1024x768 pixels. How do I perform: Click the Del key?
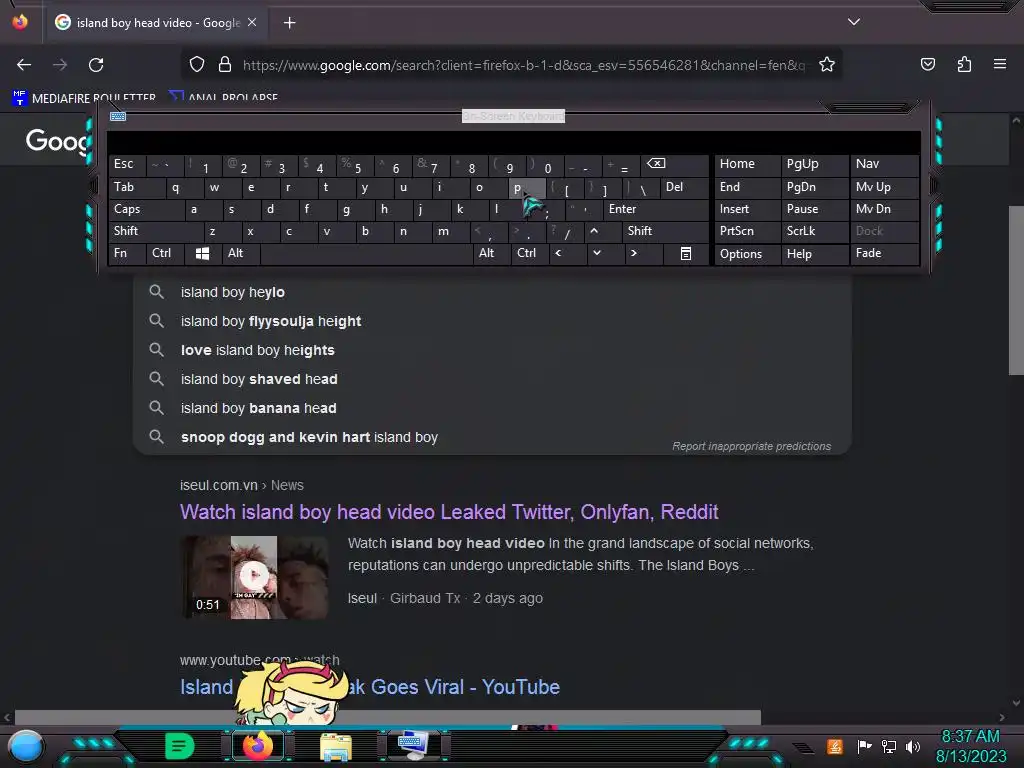pos(684,187)
